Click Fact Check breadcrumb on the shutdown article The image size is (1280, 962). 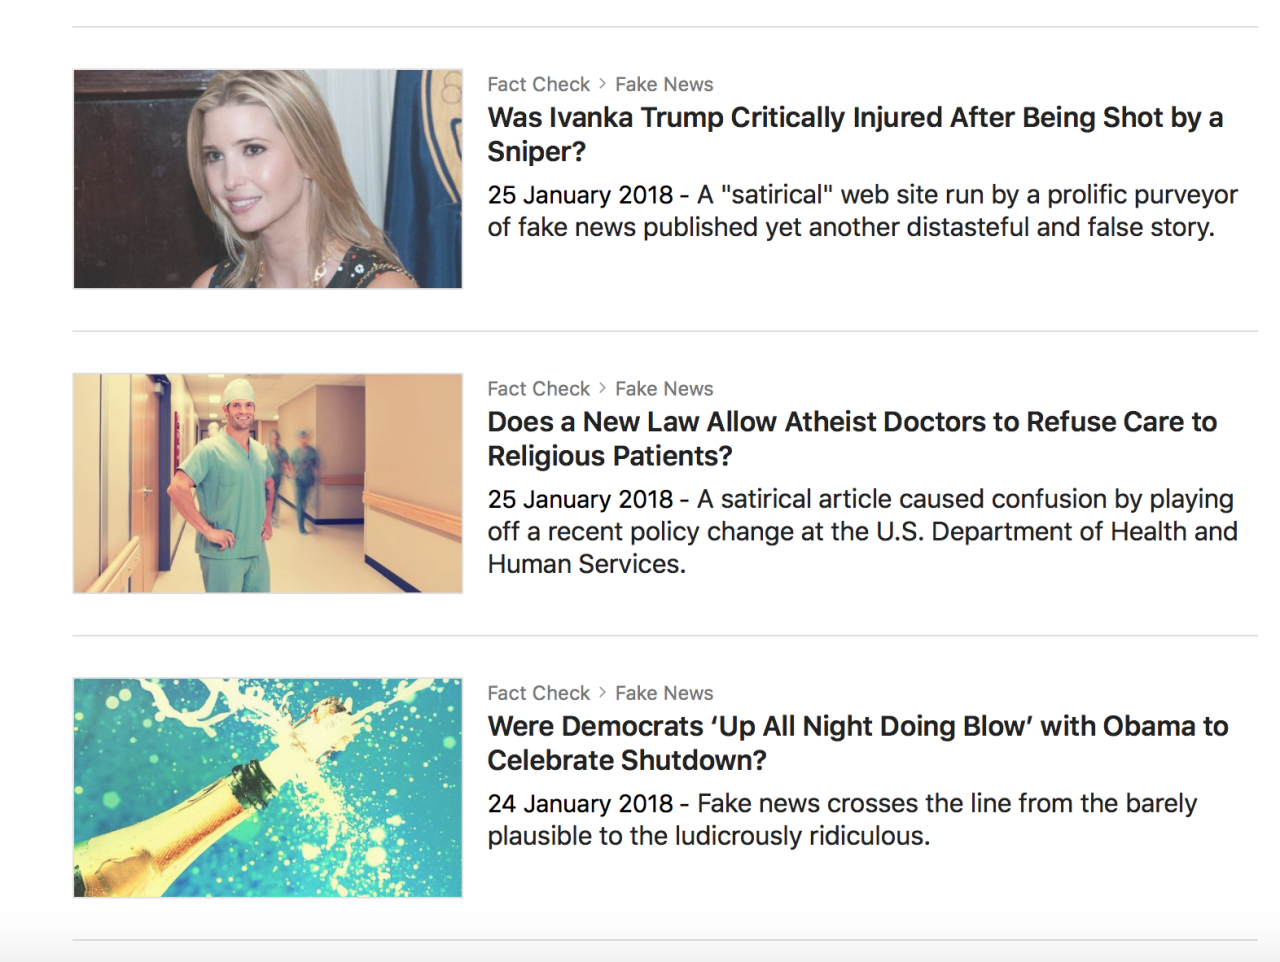click(539, 692)
